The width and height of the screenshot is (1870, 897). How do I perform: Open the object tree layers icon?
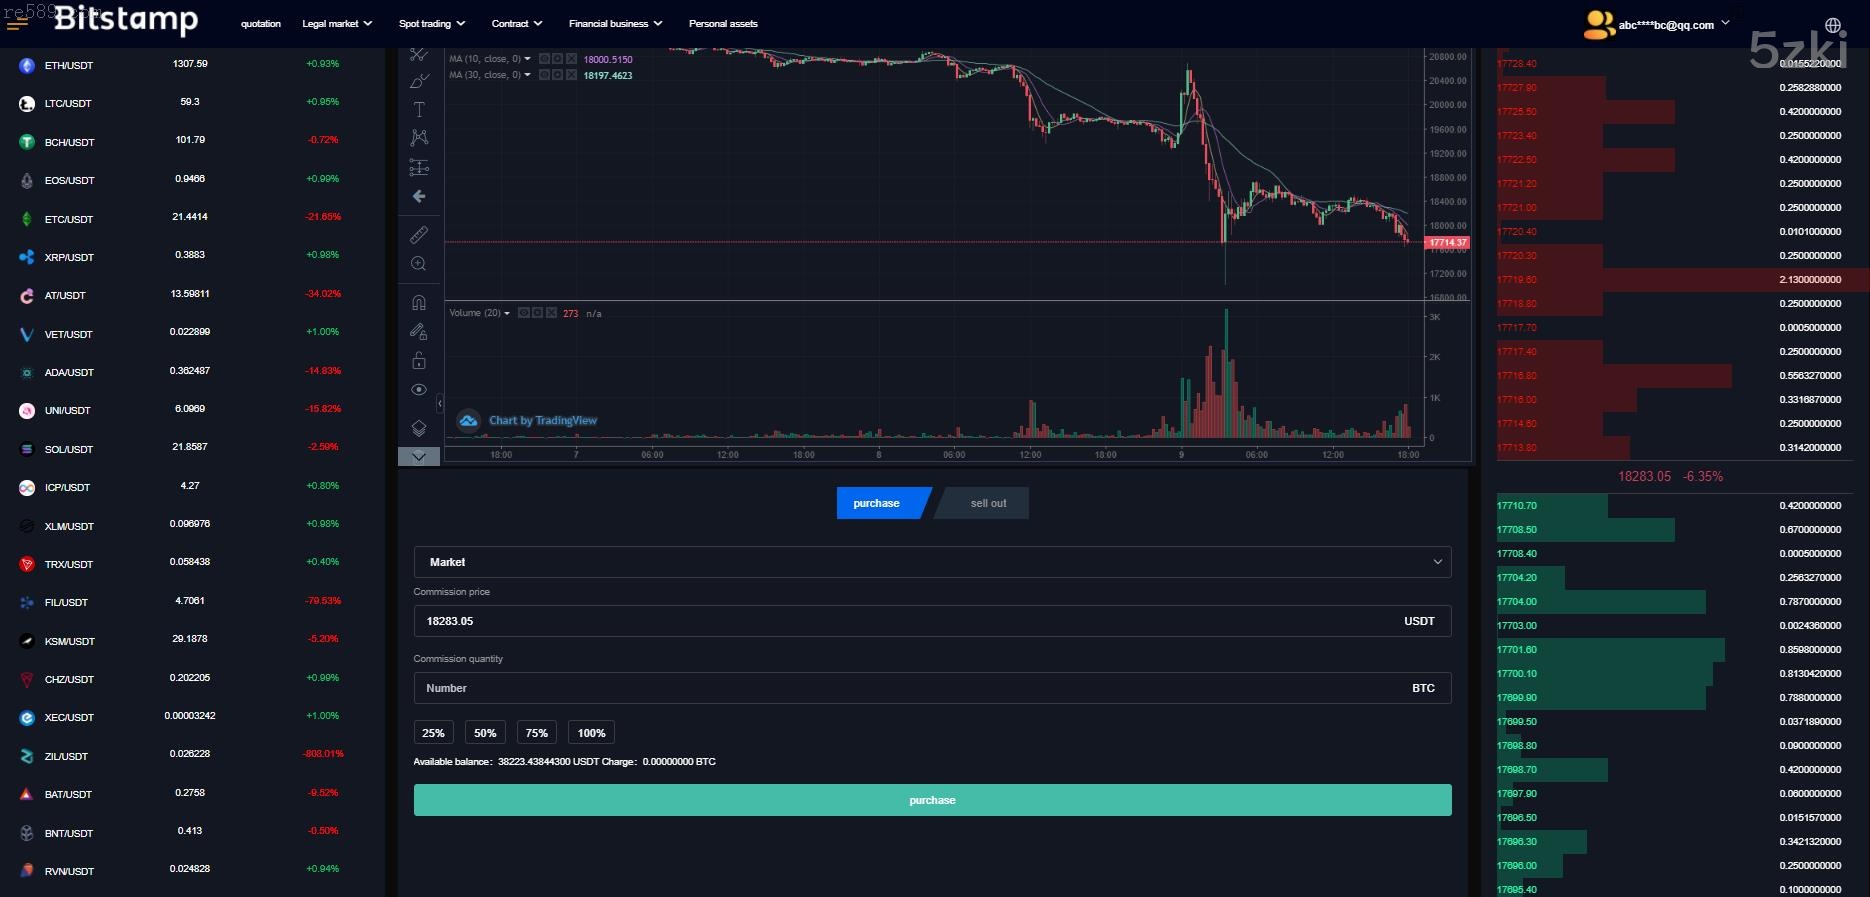coord(419,428)
